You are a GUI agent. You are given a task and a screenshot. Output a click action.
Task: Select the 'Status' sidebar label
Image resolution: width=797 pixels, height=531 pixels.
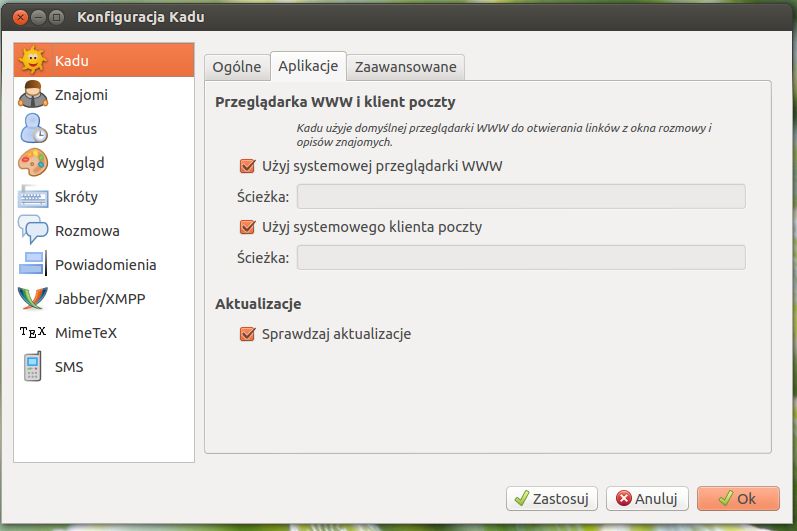[x=76, y=129]
